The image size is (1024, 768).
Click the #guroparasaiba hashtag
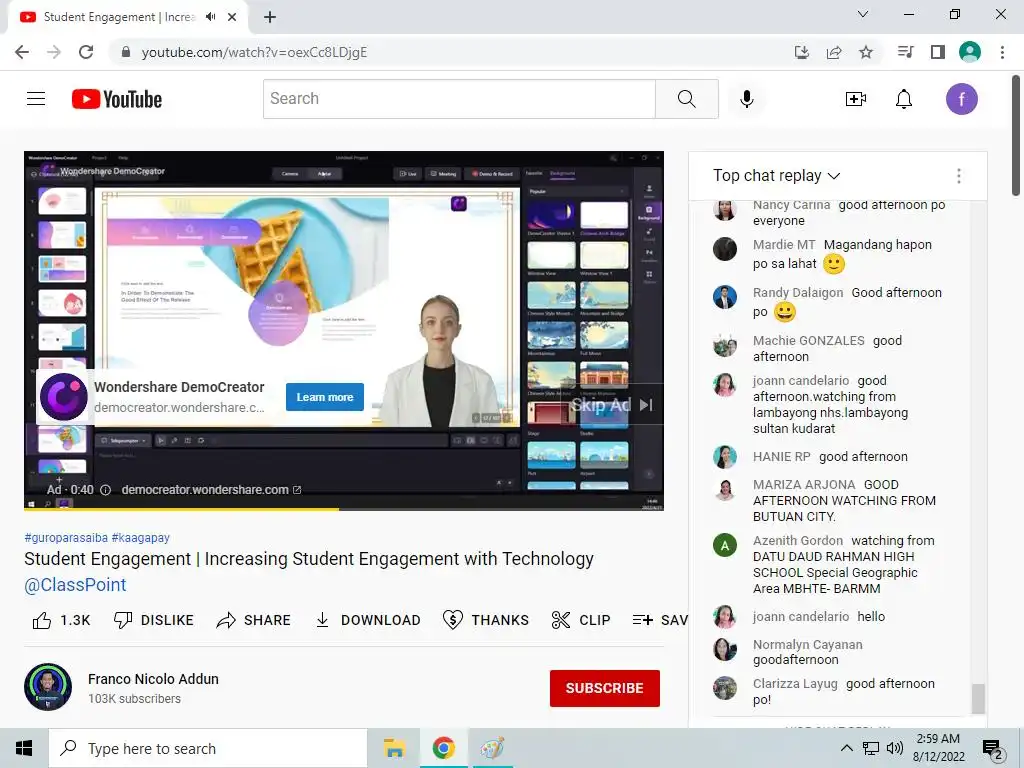pos(66,537)
